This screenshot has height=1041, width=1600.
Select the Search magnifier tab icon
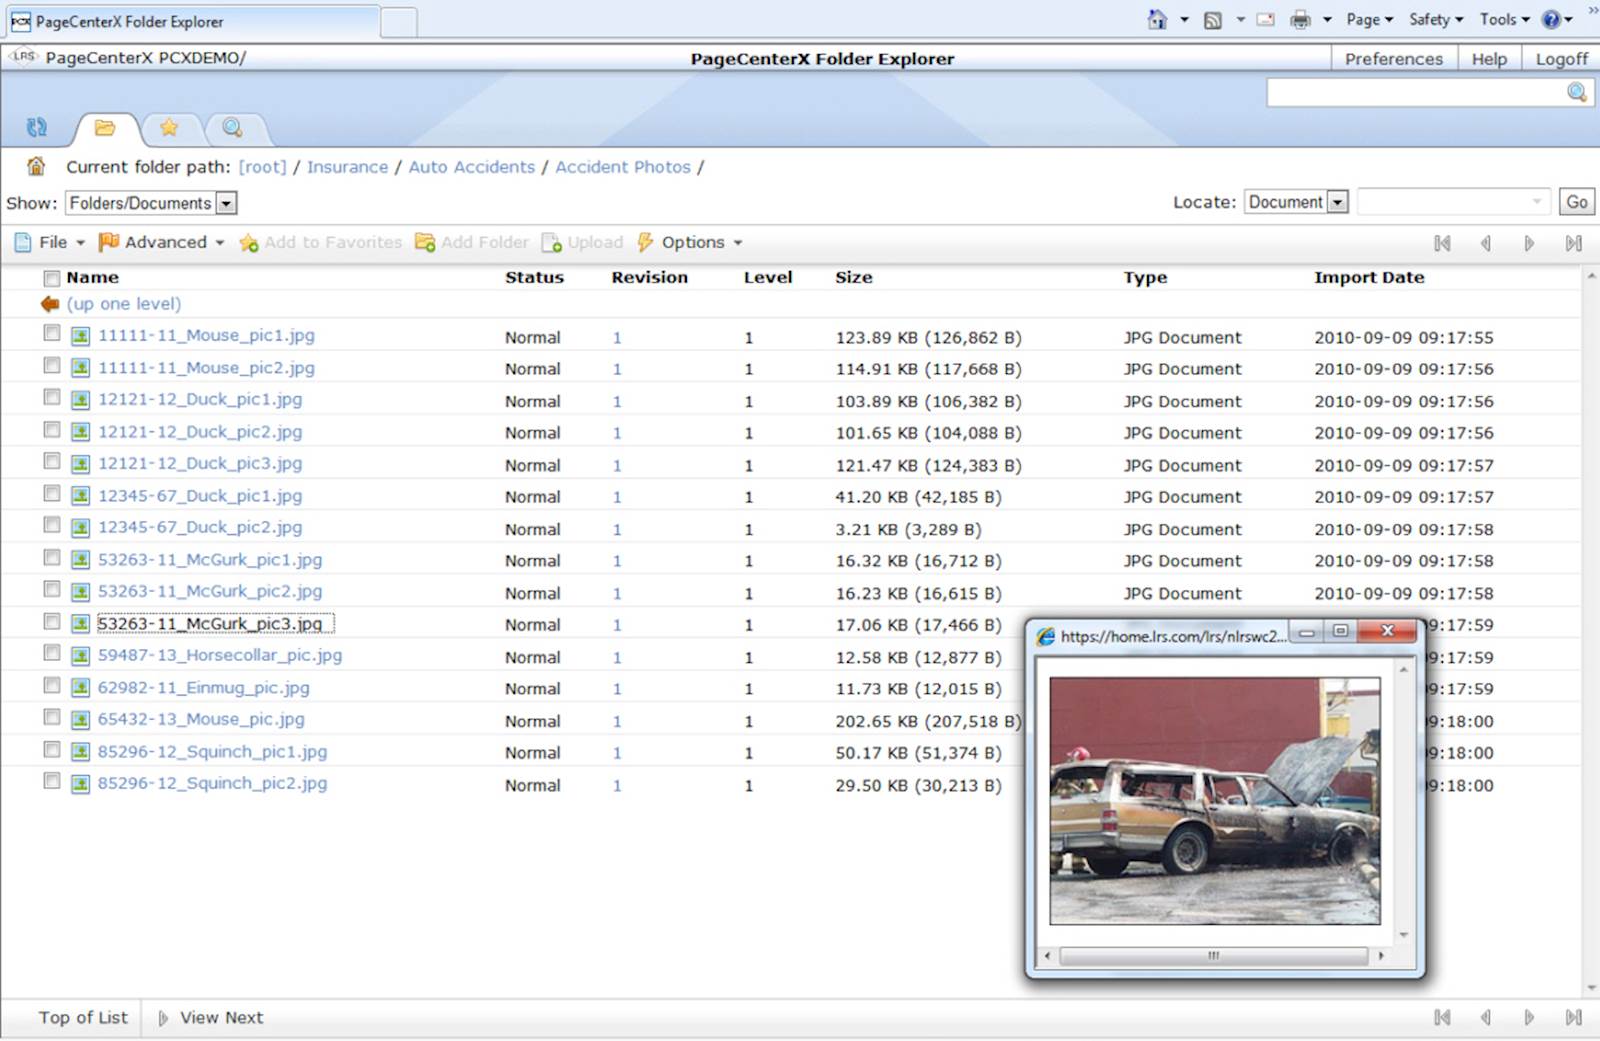coord(234,128)
